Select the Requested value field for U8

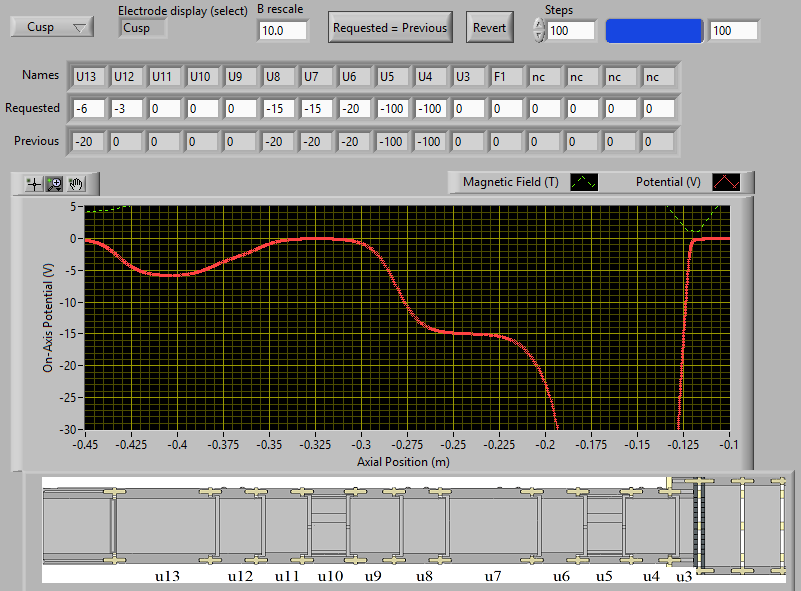(279, 108)
